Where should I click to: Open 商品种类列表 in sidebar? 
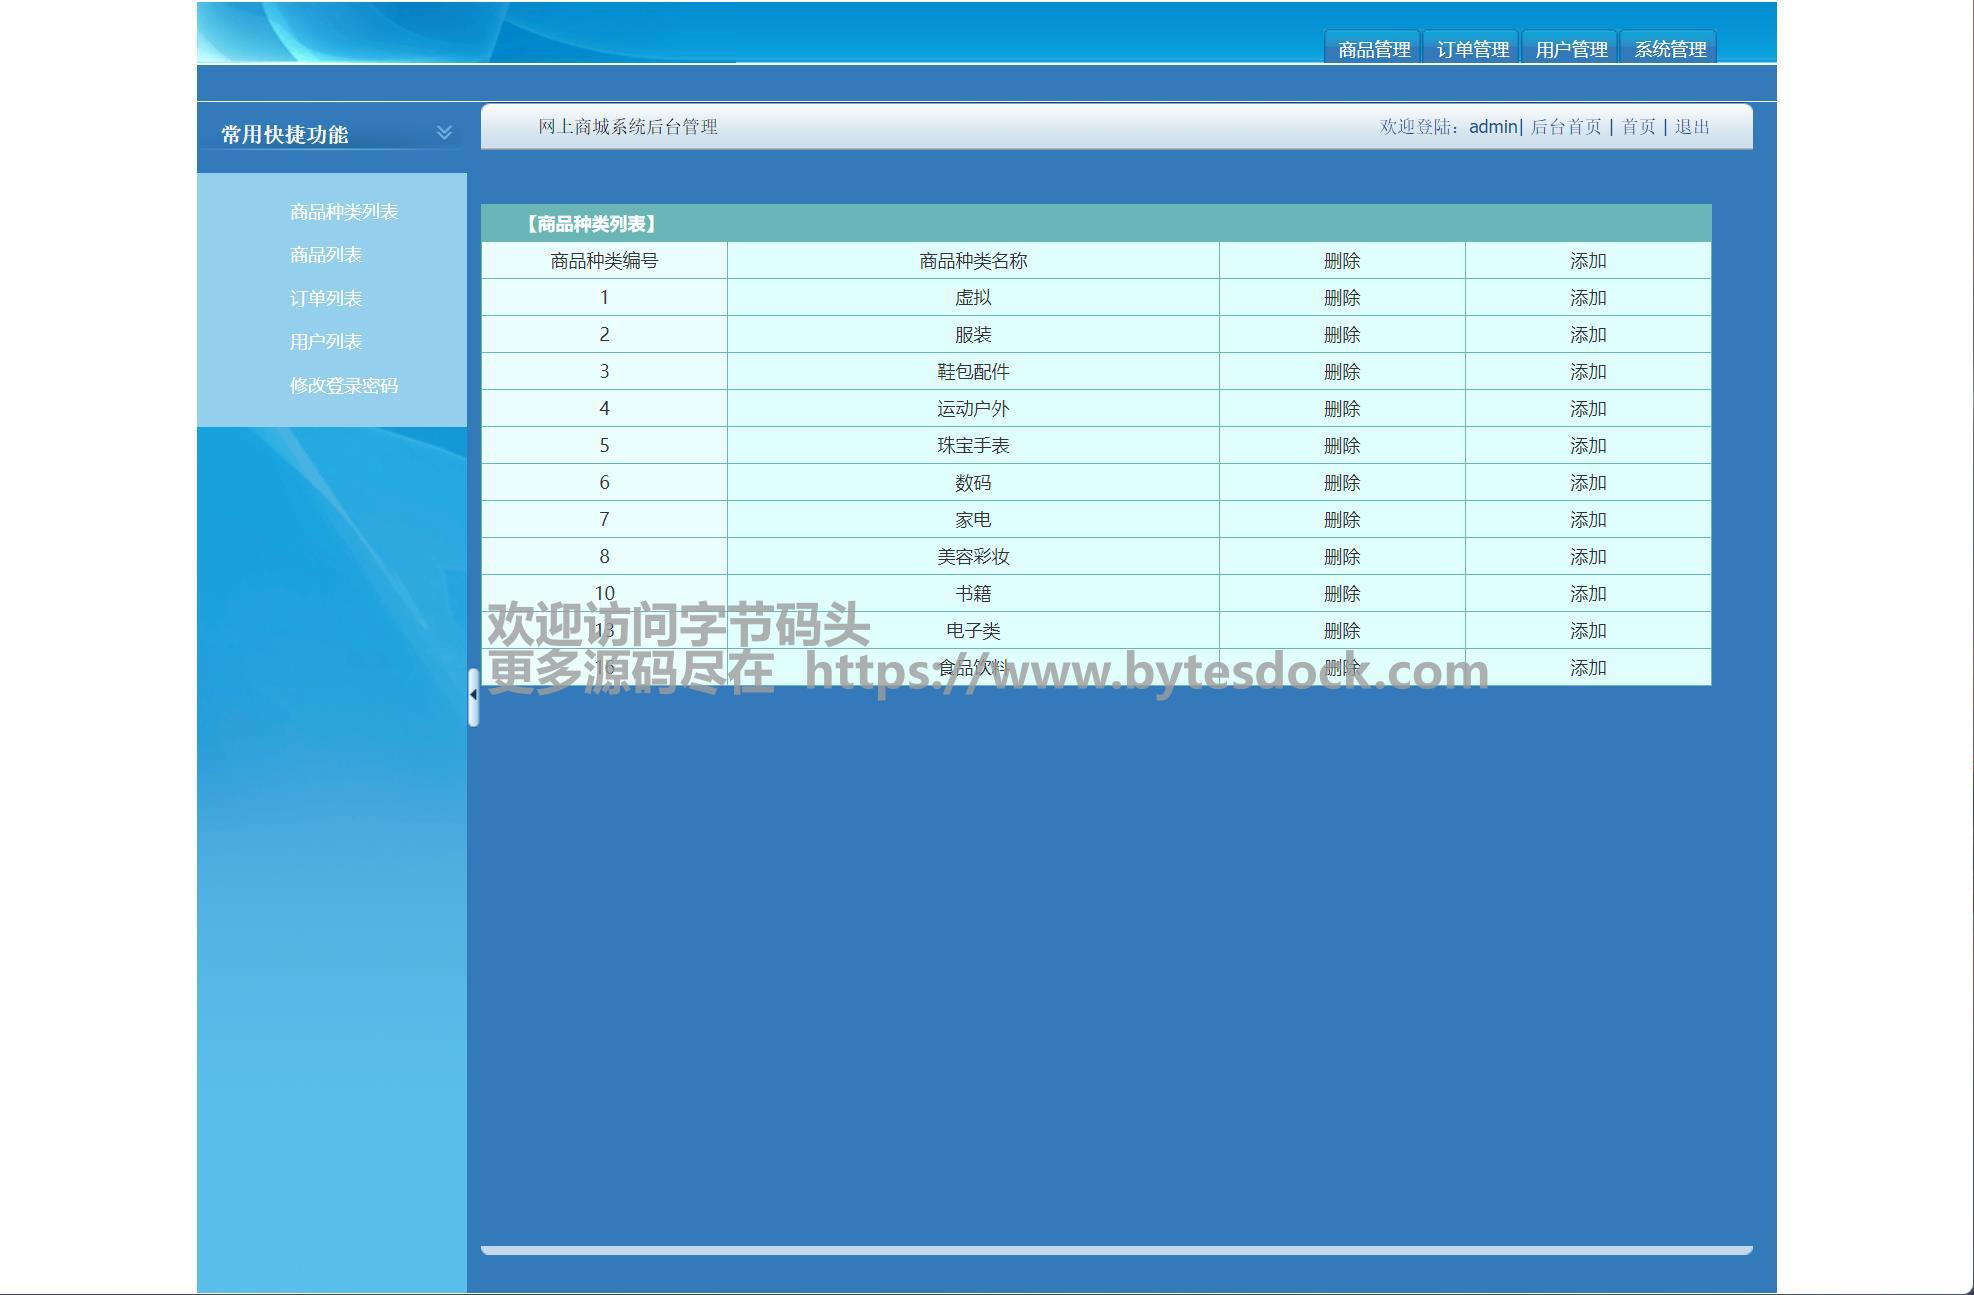pyautogui.click(x=343, y=212)
